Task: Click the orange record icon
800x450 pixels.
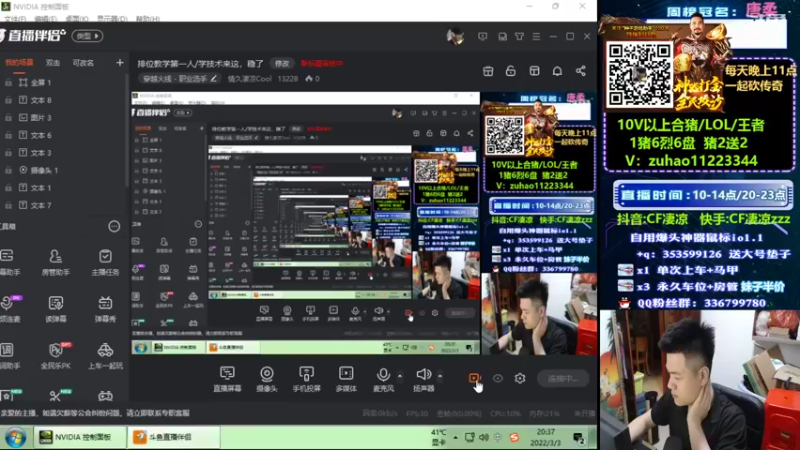Action: [x=474, y=378]
